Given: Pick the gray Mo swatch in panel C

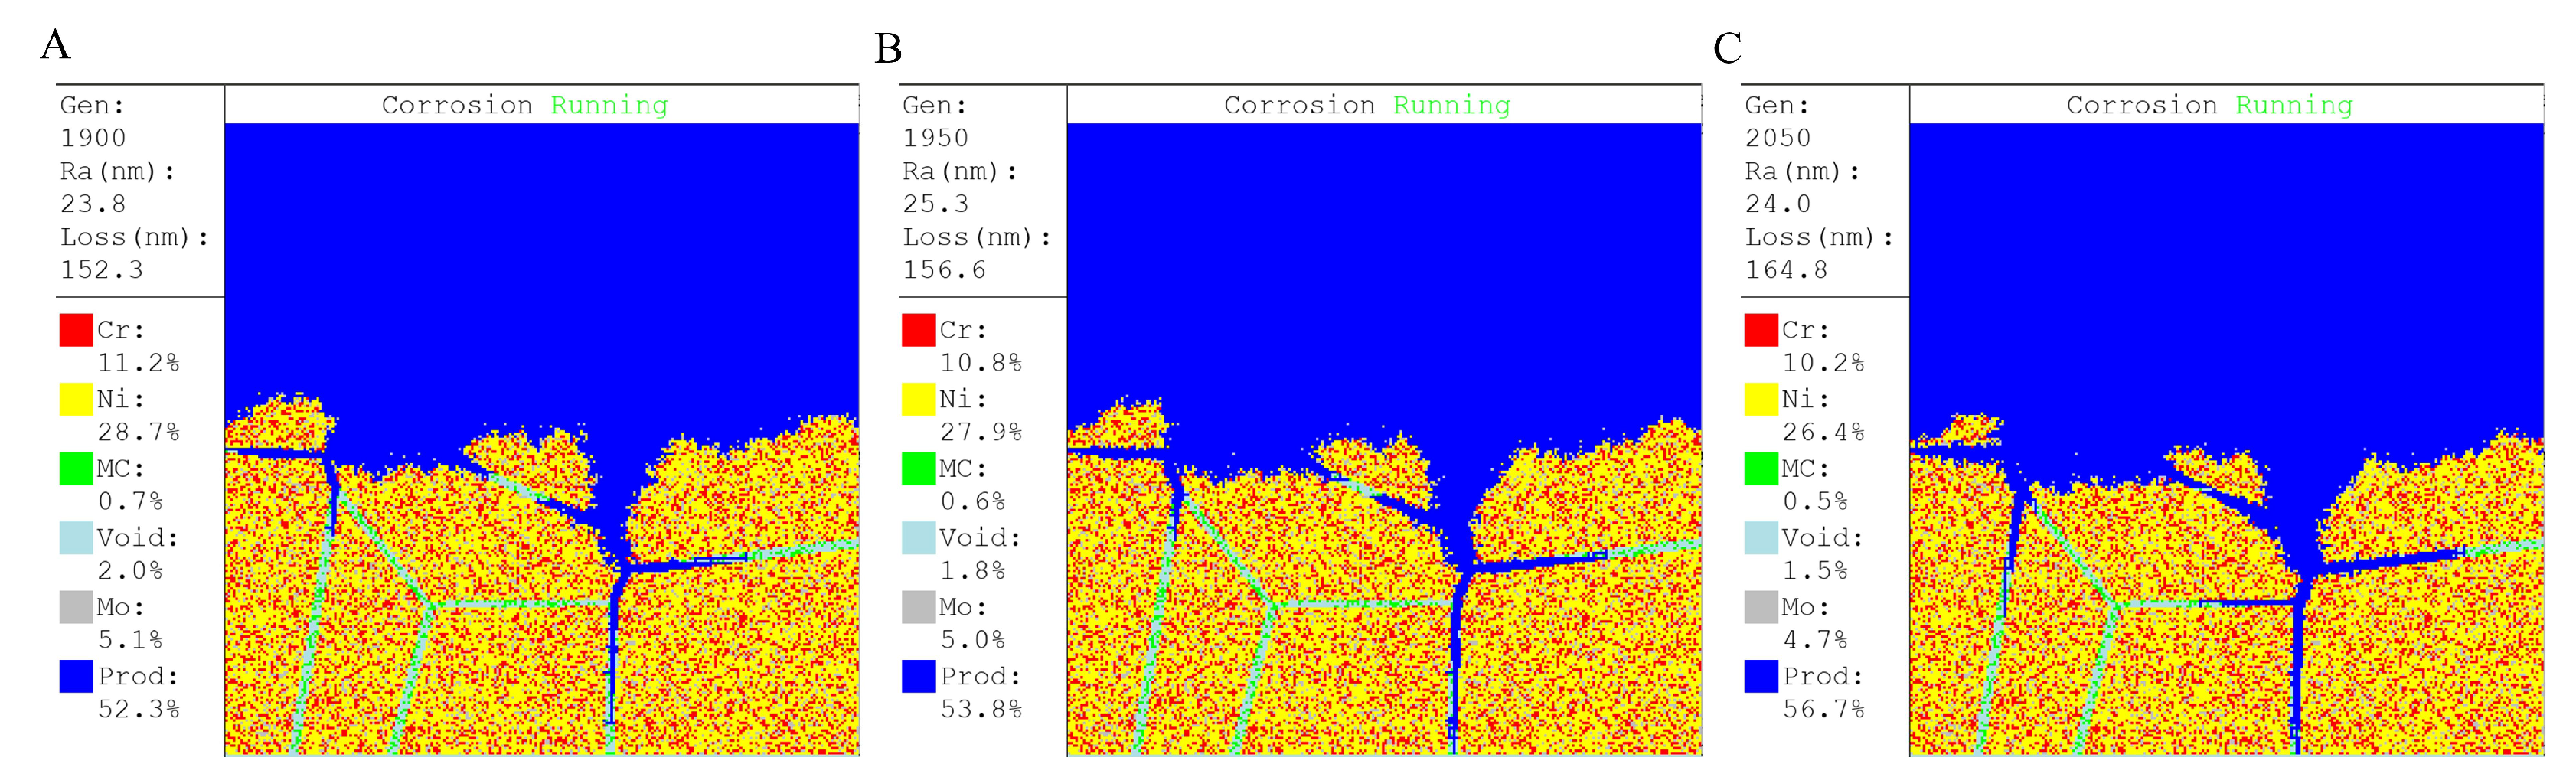Looking at the screenshot, I should coord(1761,606).
